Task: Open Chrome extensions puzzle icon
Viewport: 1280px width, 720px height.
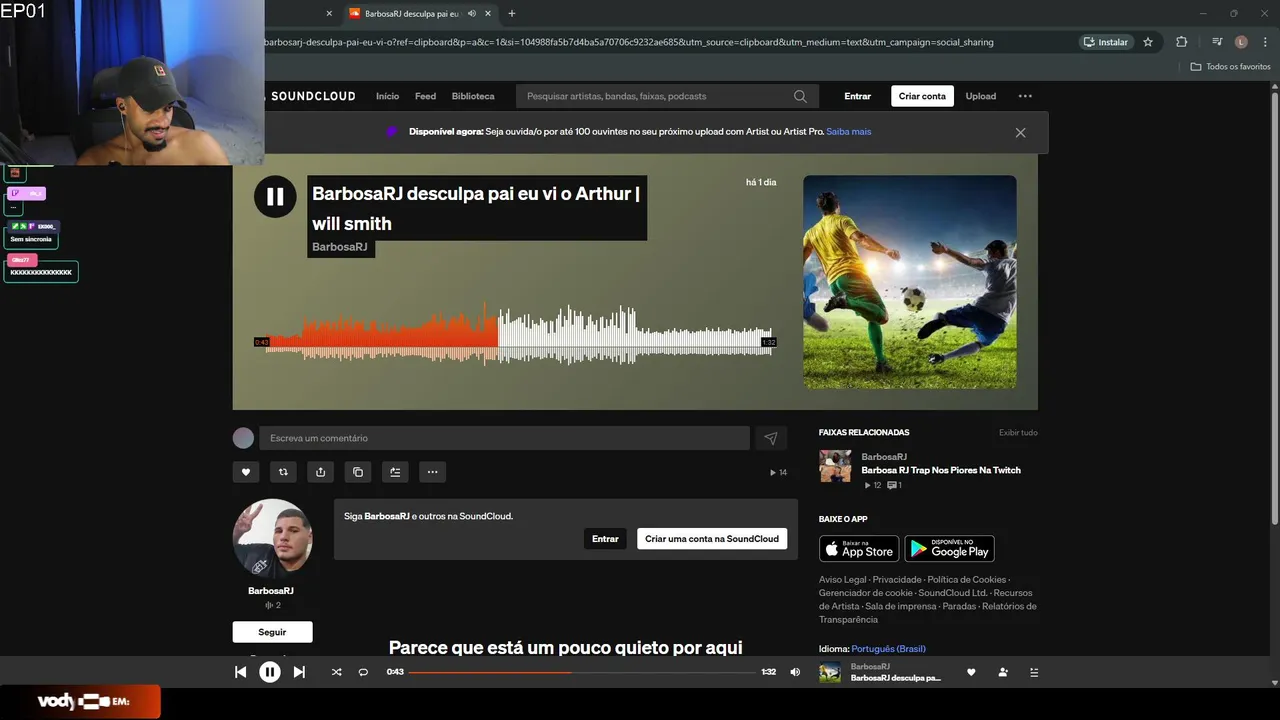Action: [x=1181, y=42]
